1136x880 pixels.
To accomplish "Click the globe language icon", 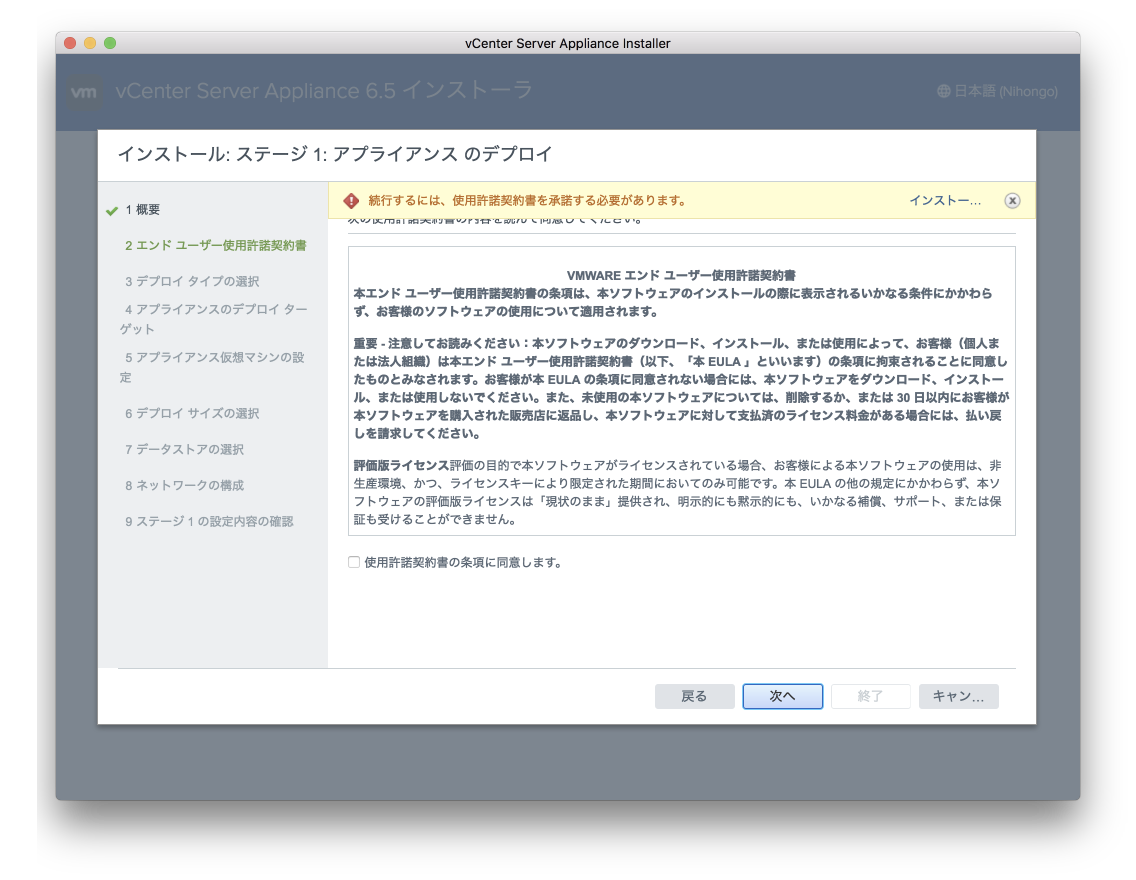I will pyautogui.click(x=943, y=91).
